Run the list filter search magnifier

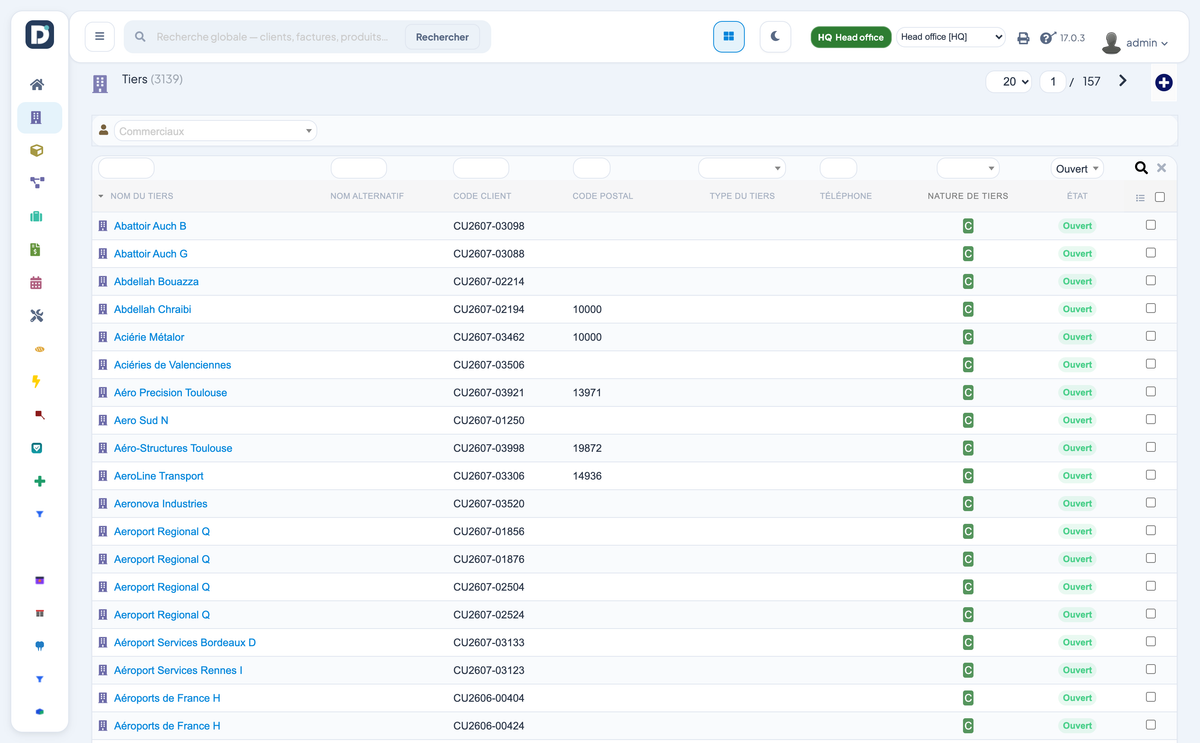1141,168
